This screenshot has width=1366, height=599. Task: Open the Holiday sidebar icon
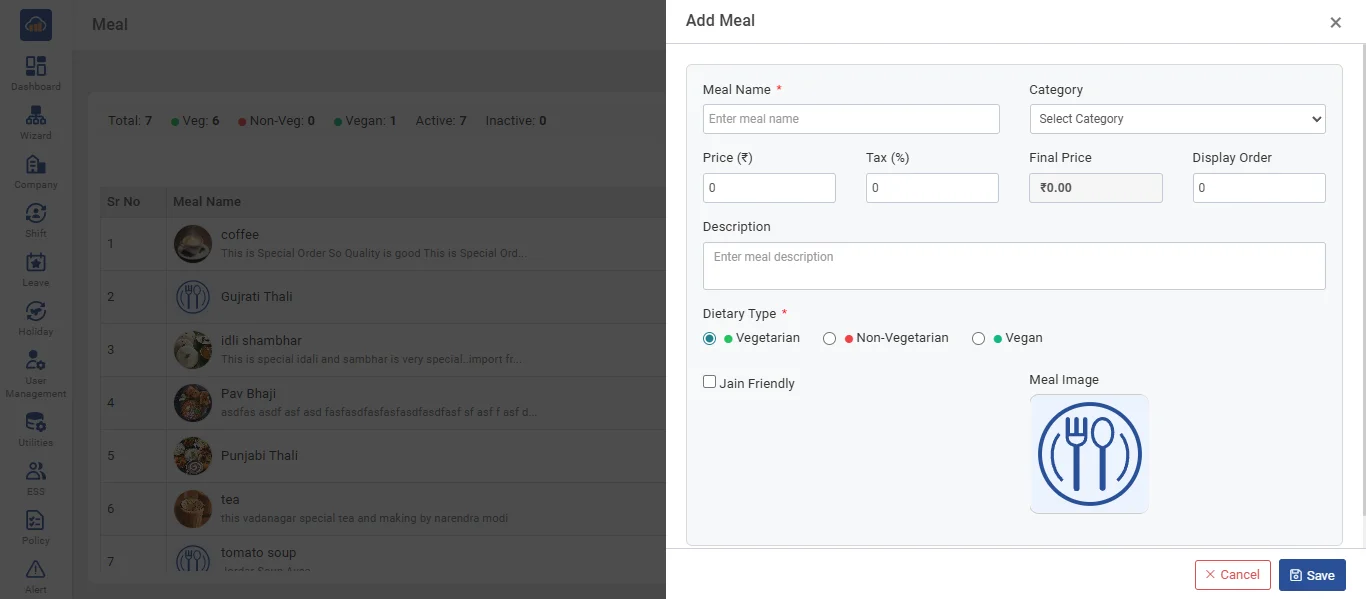coord(36,311)
